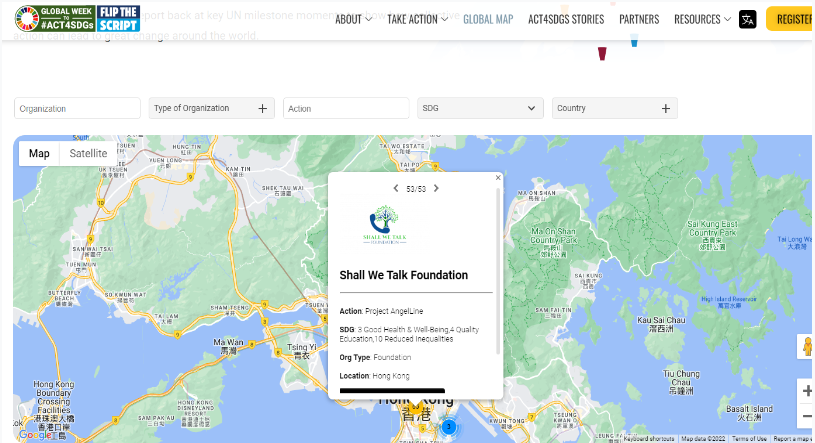Click the Location Hong Kong text
815x443 pixels.
point(374,376)
